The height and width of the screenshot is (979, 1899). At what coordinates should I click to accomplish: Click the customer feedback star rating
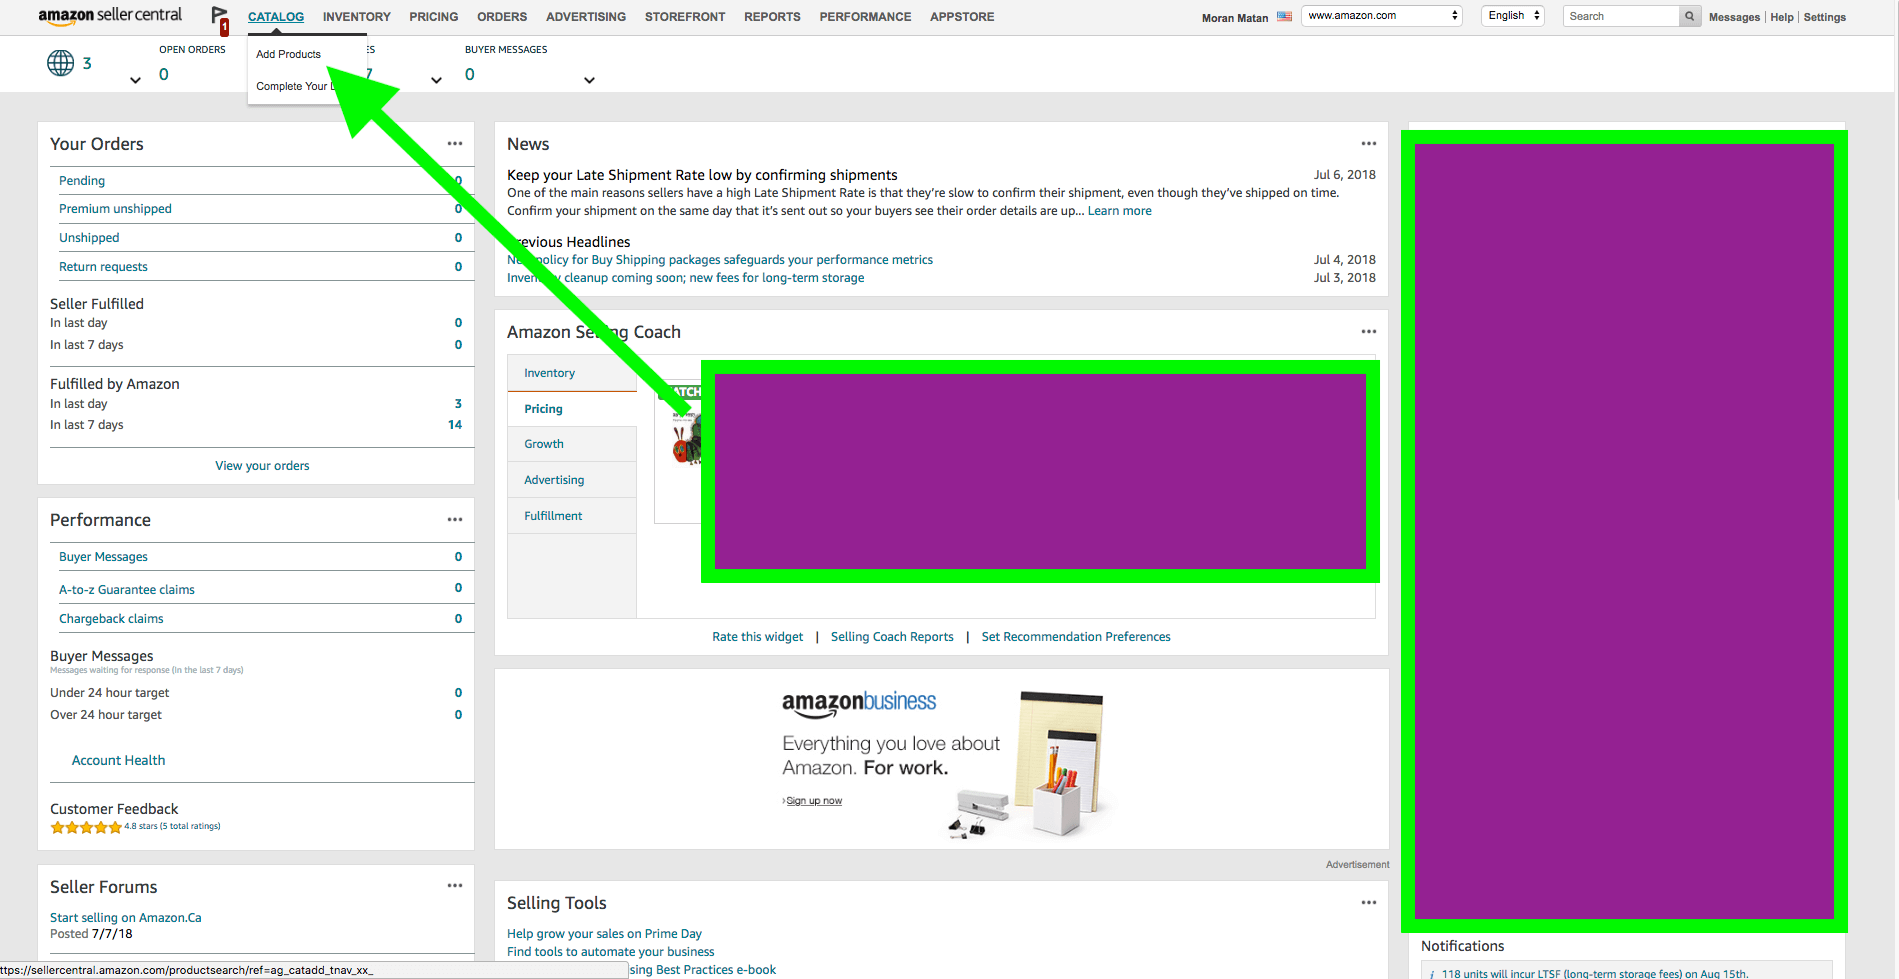[x=86, y=827]
